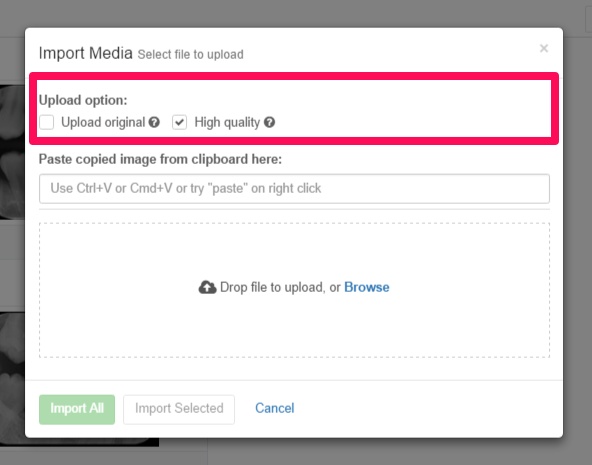Viewport: 592px width, 465px height.
Task: Click the Import All button
Action: pos(77,409)
